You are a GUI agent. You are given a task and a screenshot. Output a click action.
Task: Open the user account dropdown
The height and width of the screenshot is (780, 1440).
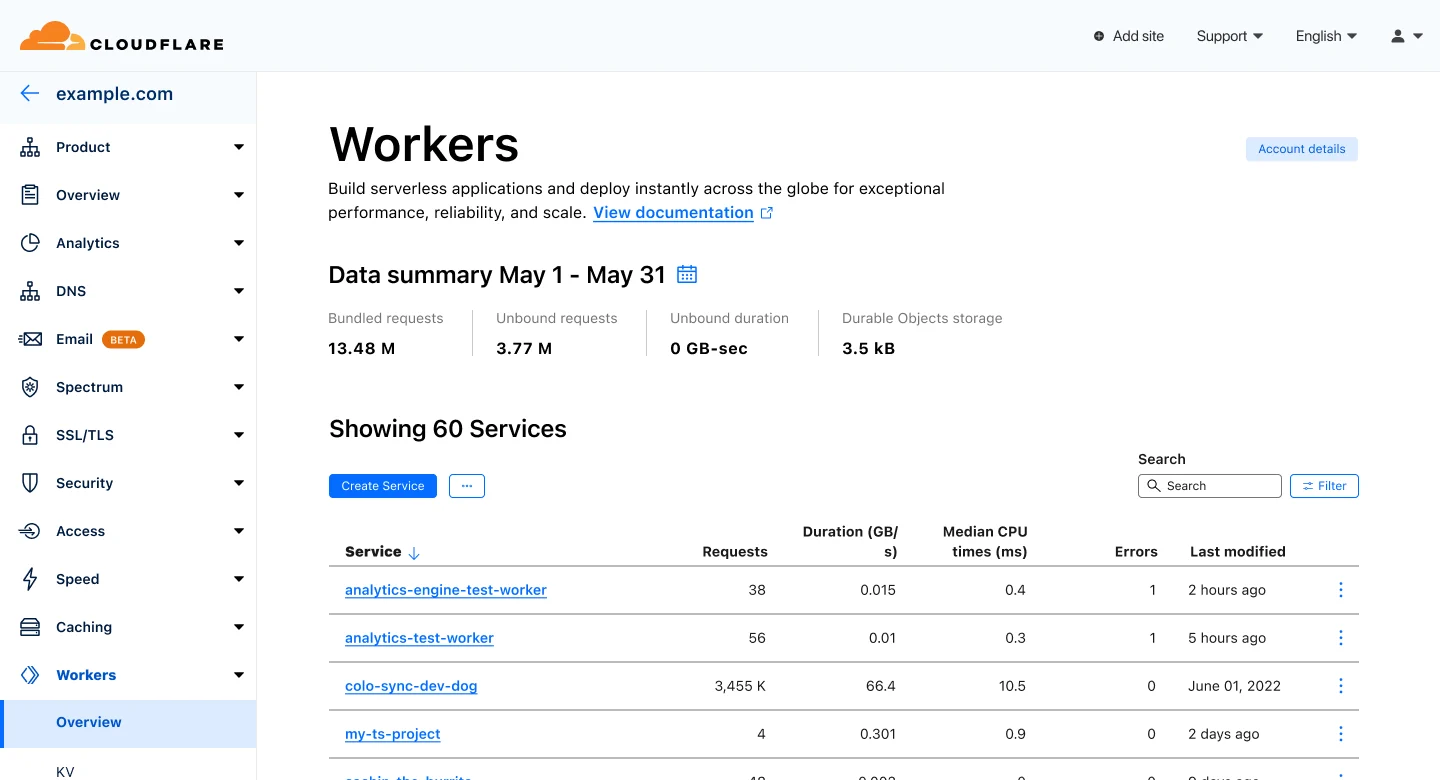[x=1407, y=36]
